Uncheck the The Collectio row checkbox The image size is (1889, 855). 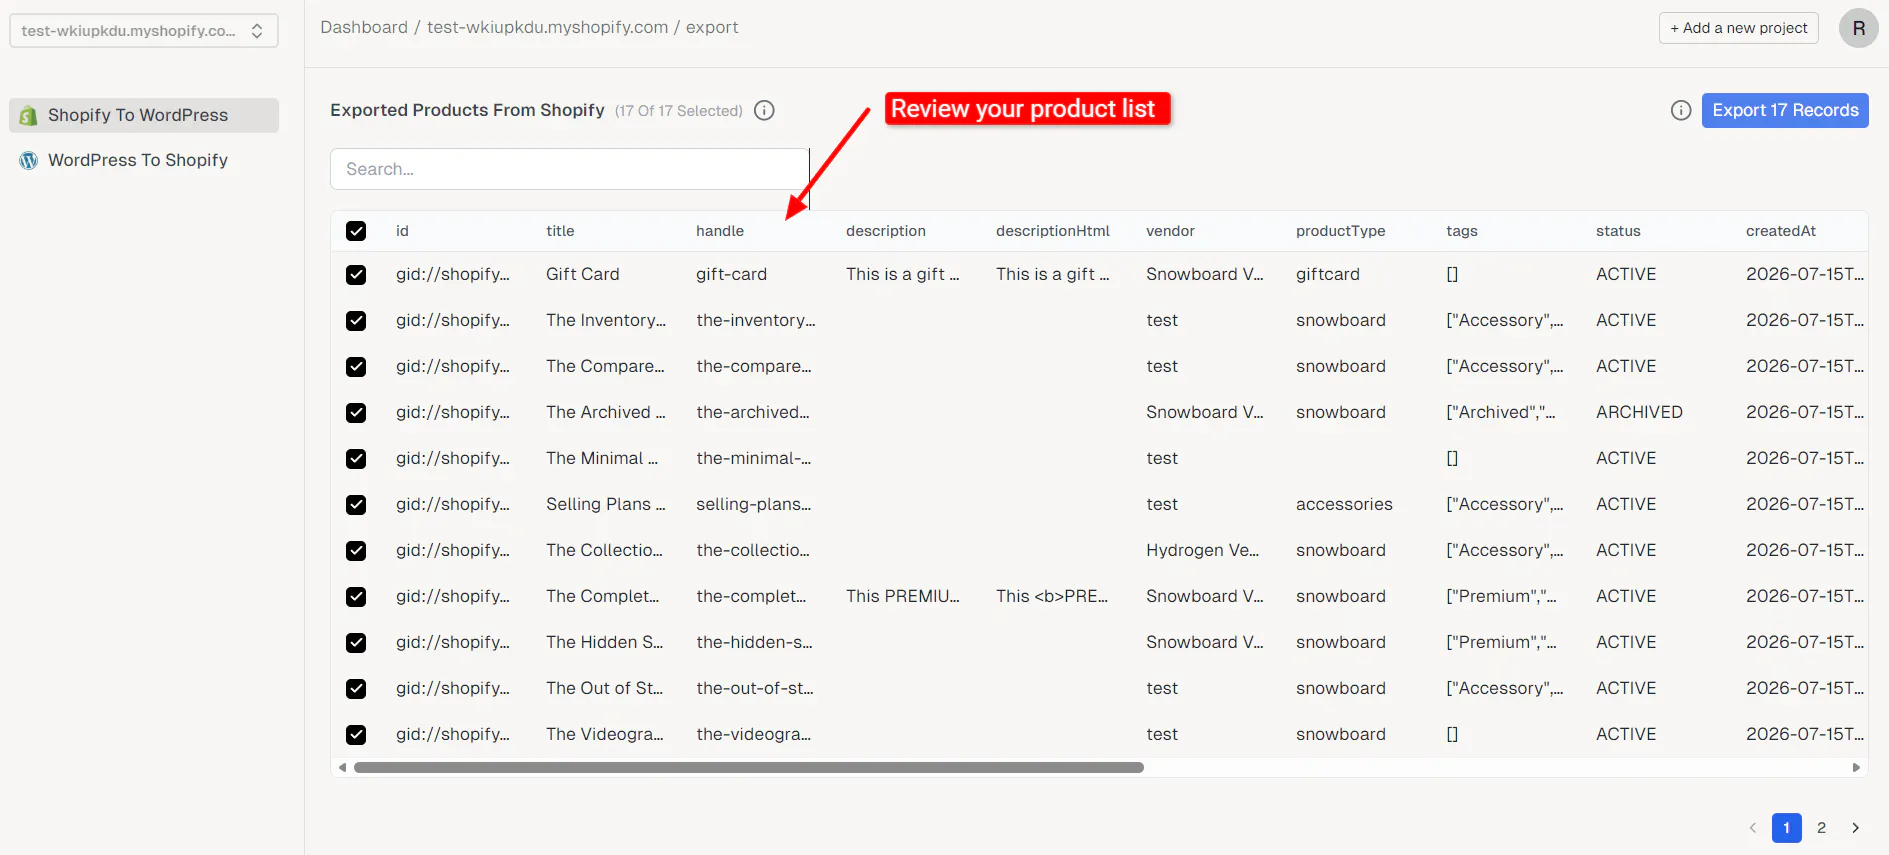(x=356, y=551)
